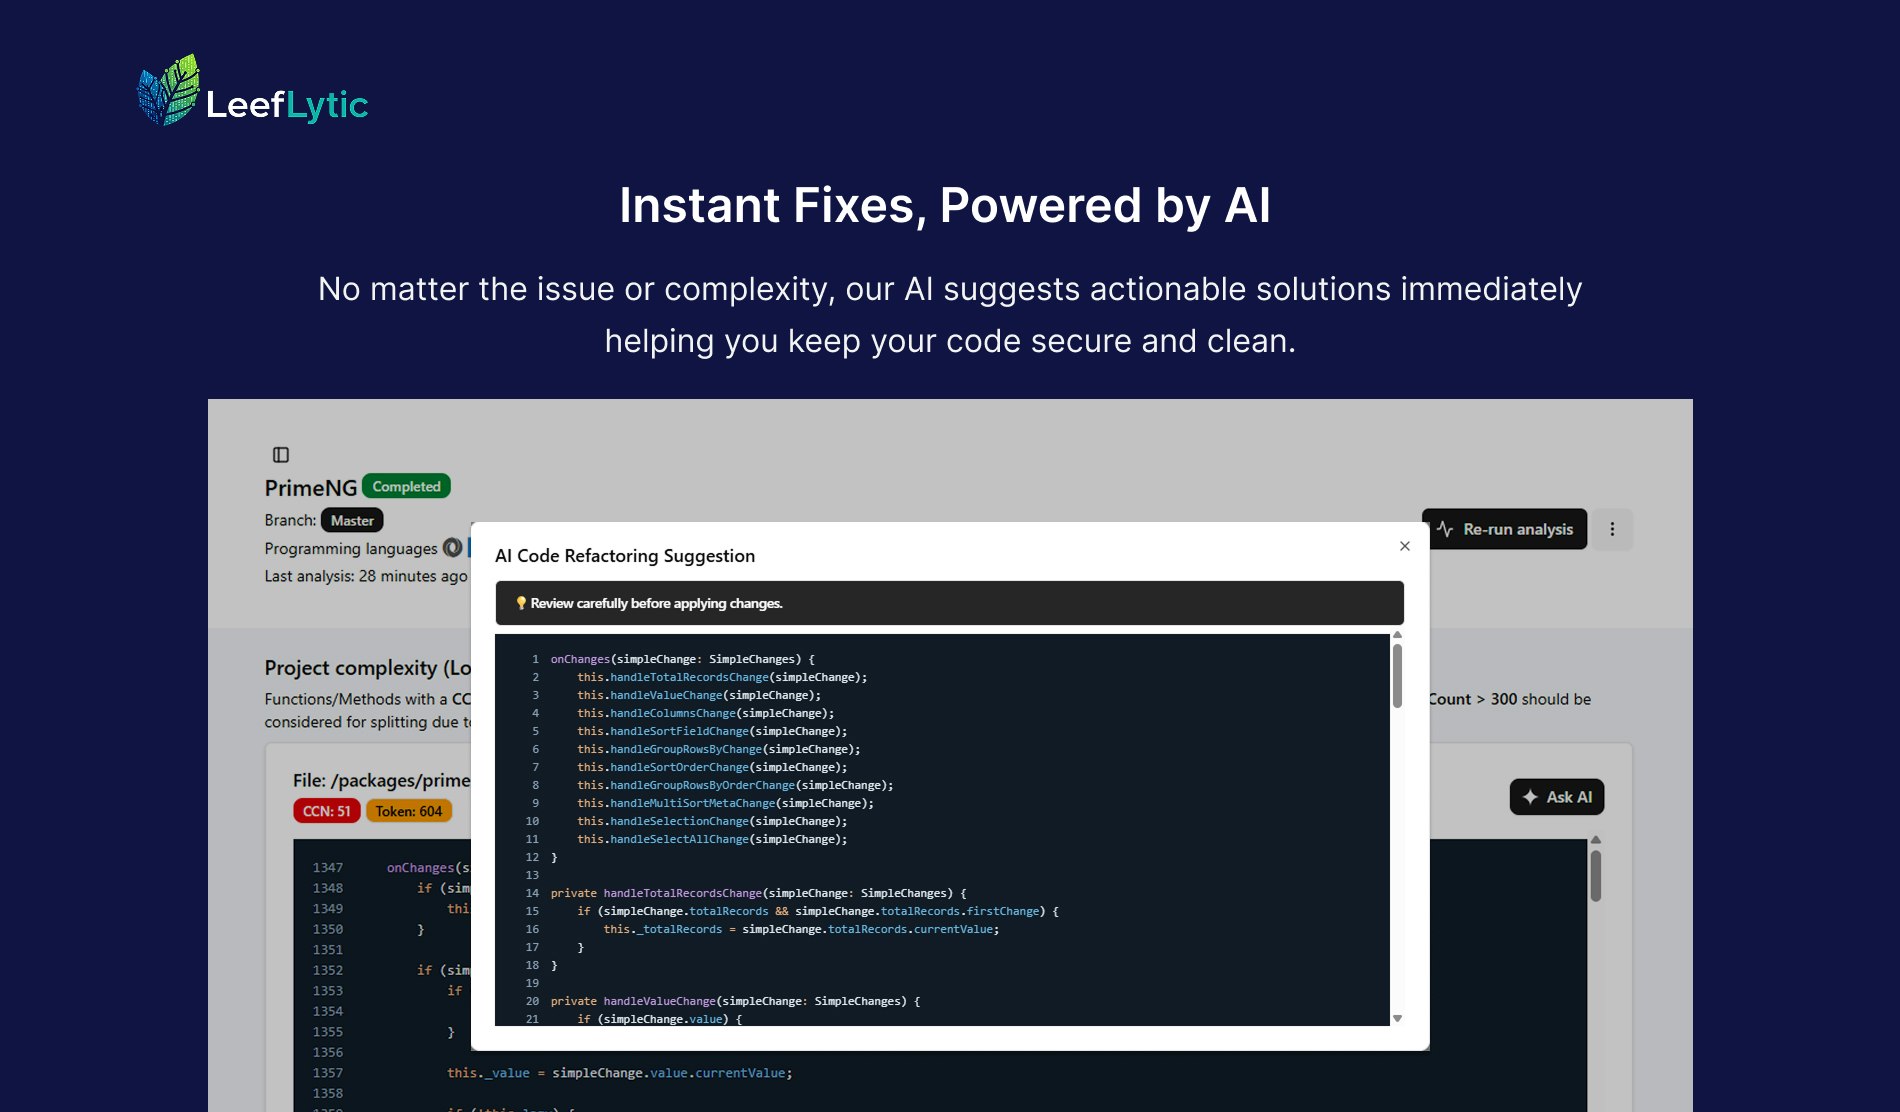Click the Re-run analysis button

1504,529
